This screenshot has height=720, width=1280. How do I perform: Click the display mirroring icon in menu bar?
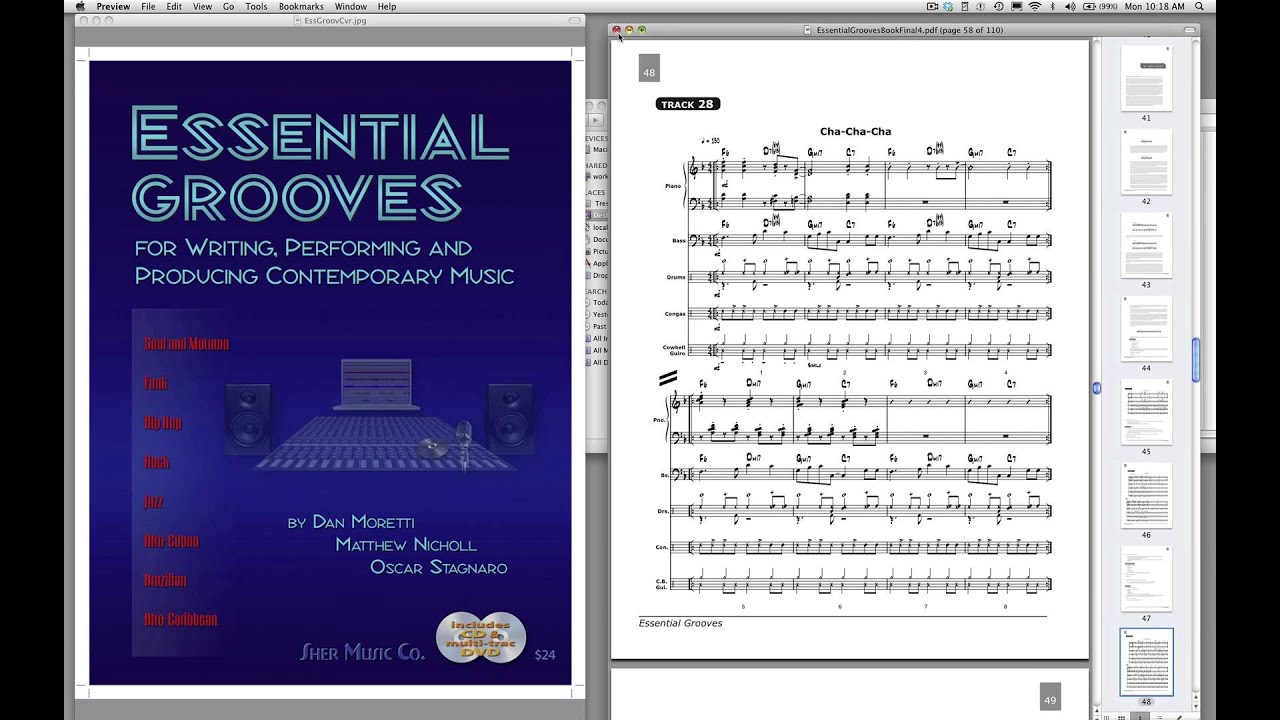(1017, 6)
